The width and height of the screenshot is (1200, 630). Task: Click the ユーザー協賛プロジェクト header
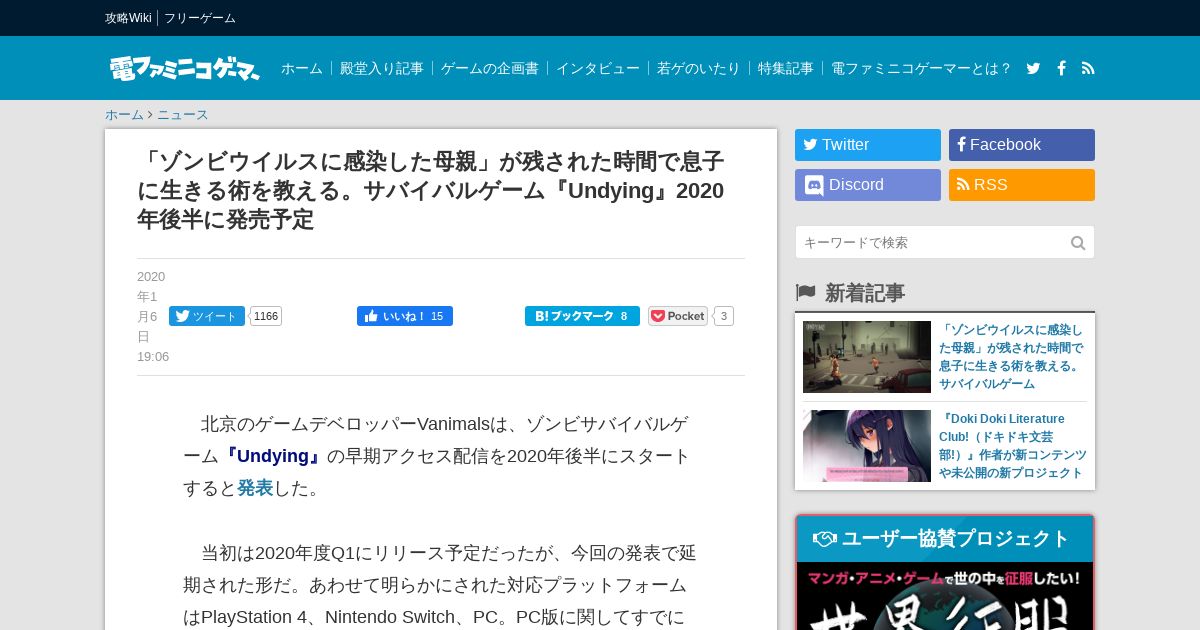coord(945,539)
